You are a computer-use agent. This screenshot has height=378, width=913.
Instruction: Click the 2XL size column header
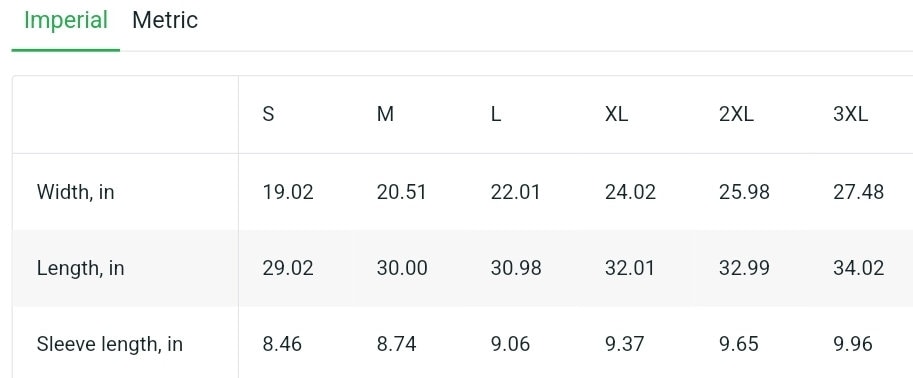click(736, 115)
